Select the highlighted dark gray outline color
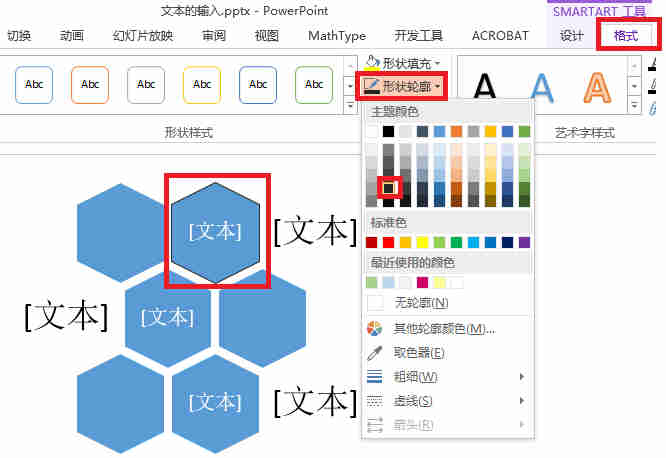This screenshot has width=666, height=458. [x=389, y=188]
